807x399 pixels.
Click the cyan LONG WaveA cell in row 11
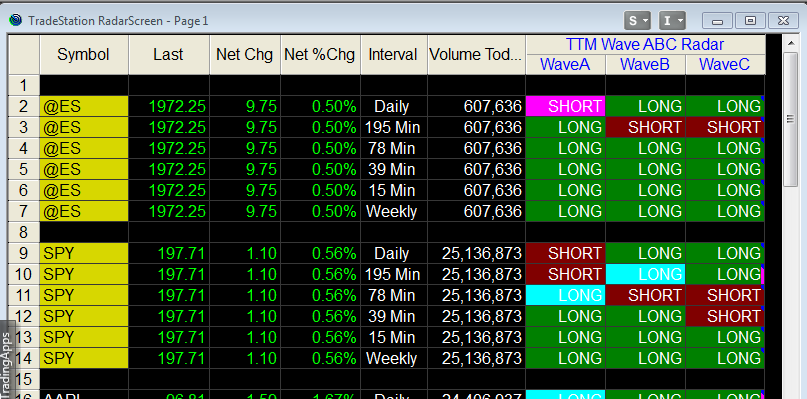565,295
